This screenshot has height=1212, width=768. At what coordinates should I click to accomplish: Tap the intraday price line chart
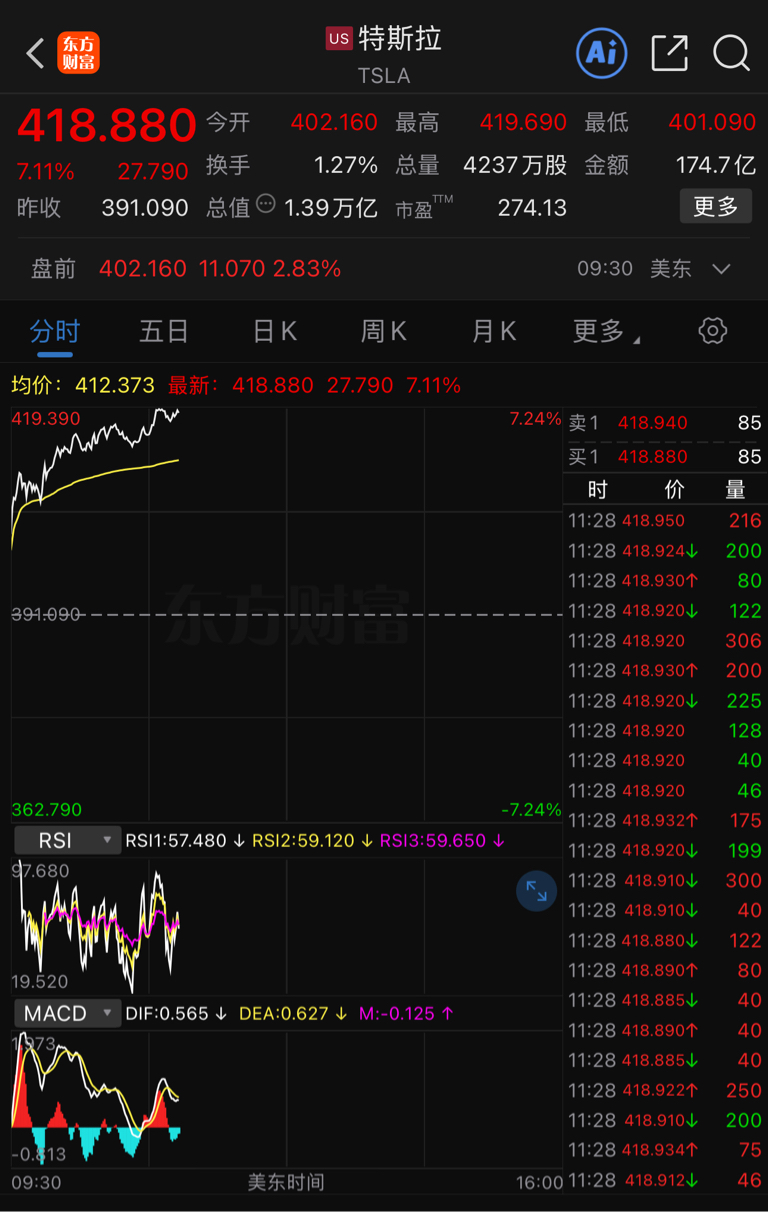point(286,614)
